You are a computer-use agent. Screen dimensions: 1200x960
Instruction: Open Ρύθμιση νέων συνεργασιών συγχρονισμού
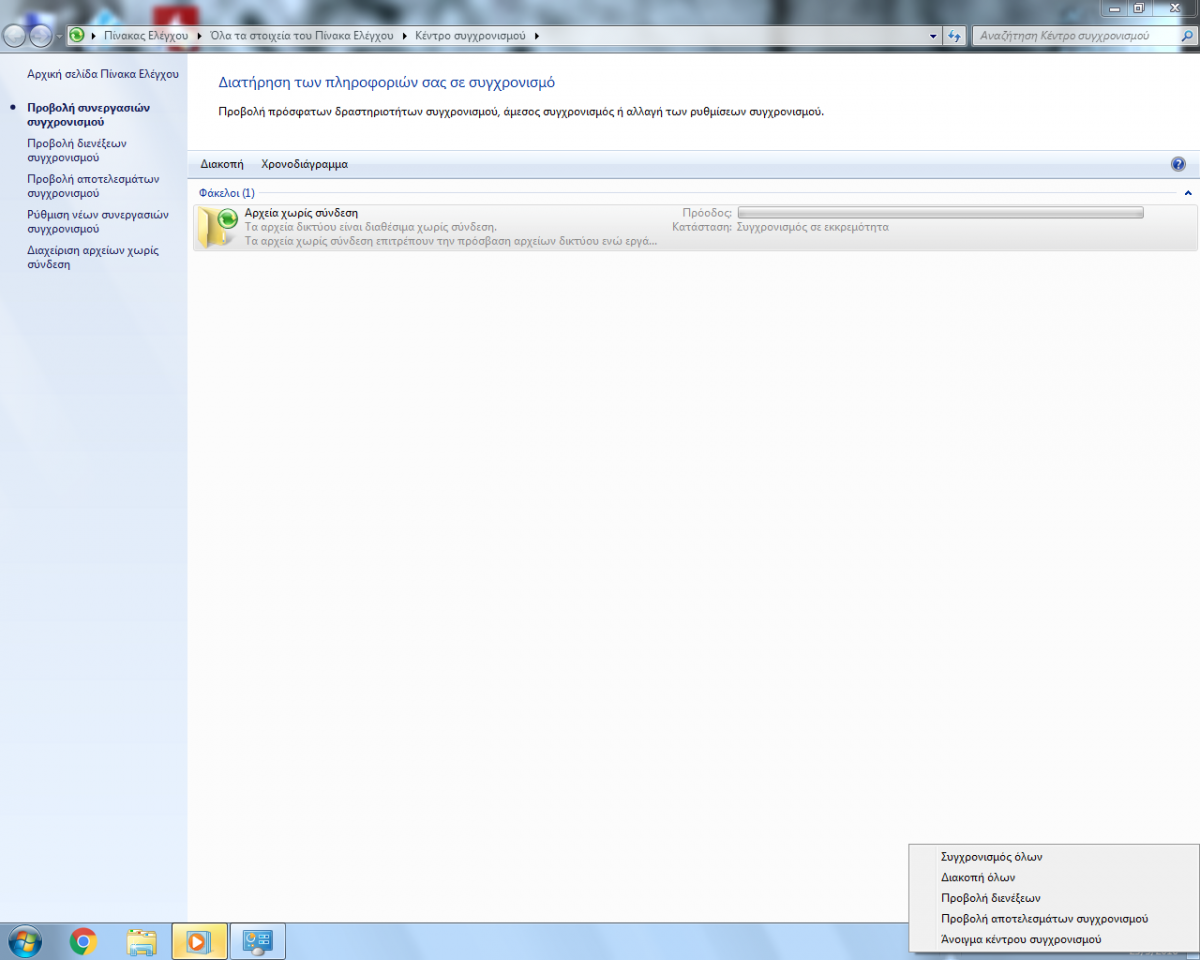(x=98, y=222)
